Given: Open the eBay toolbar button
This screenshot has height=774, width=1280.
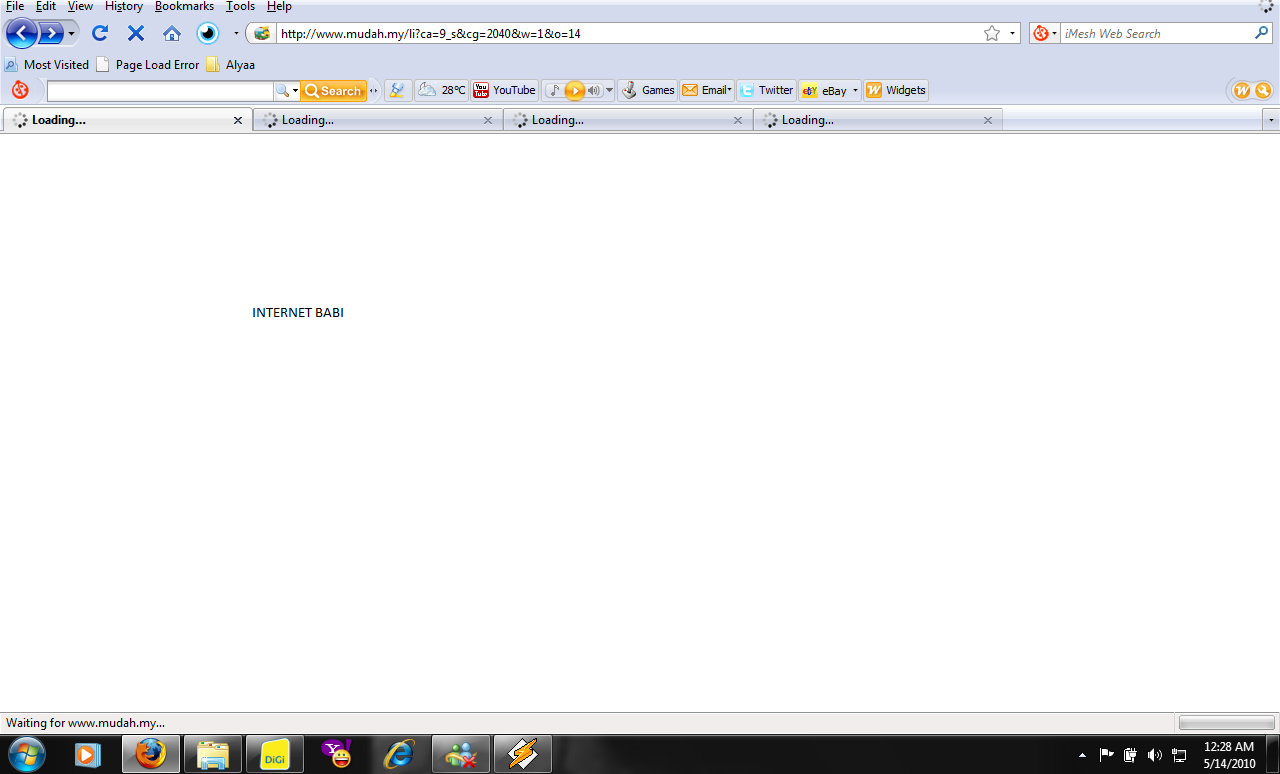Looking at the screenshot, I should (x=824, y=90).
